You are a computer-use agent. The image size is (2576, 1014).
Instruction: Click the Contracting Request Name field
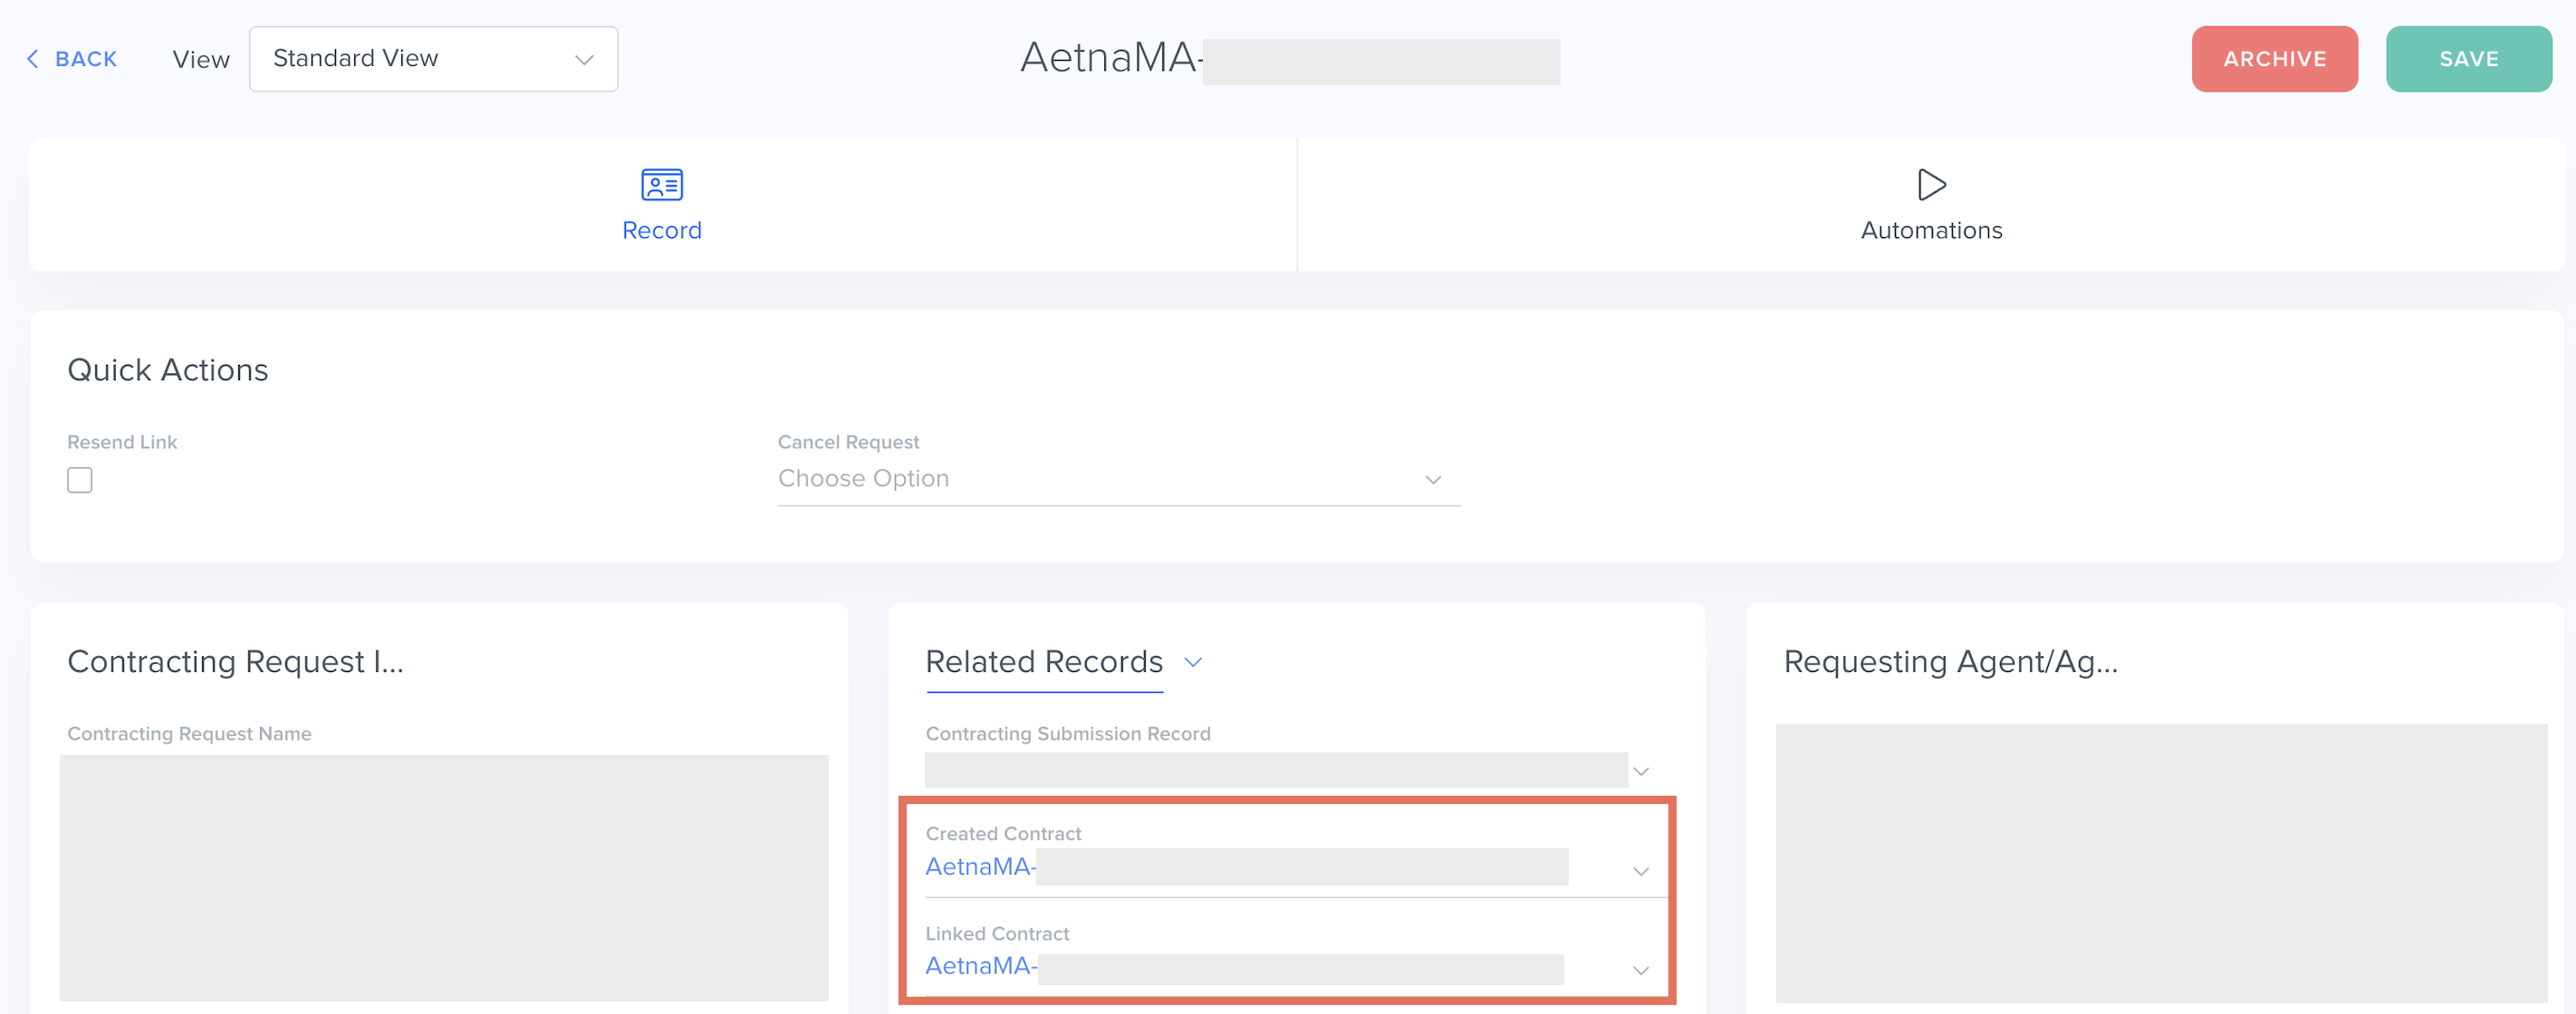(x=443, y=876)
